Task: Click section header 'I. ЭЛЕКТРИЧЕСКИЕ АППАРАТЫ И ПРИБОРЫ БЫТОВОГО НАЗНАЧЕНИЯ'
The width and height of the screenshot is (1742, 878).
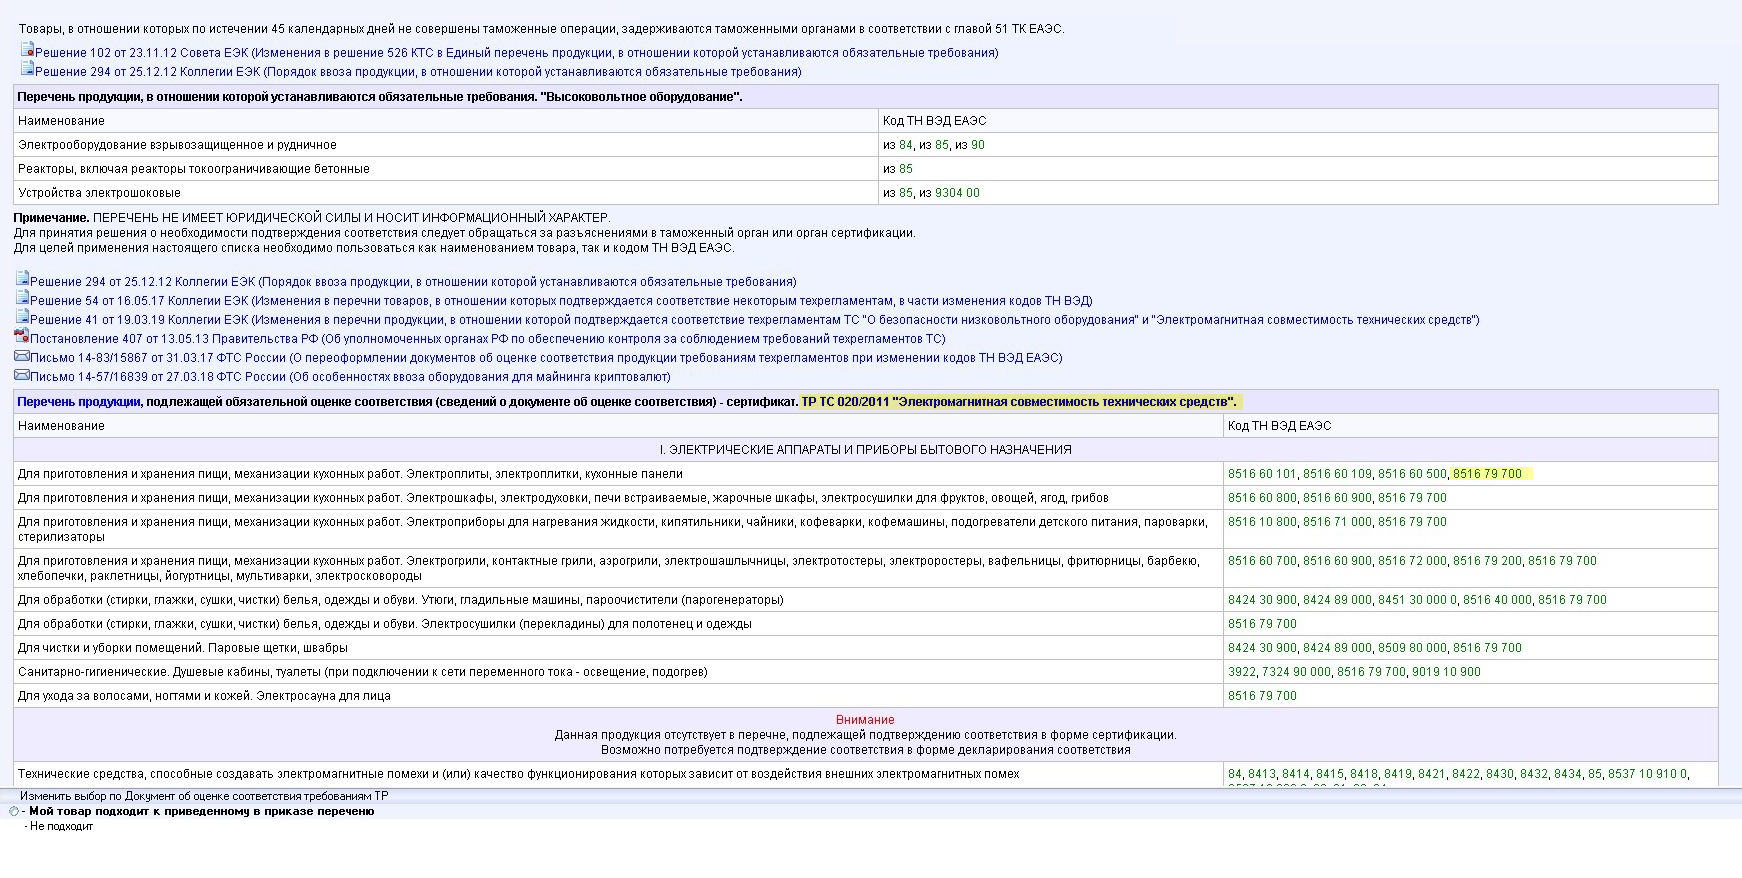Action: pos(865,450)
